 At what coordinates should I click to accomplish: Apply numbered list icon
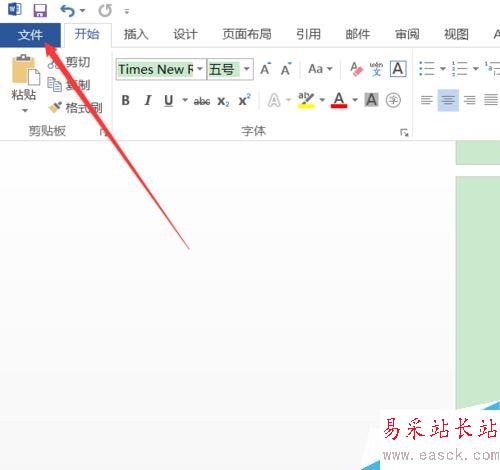pos(460,69)
